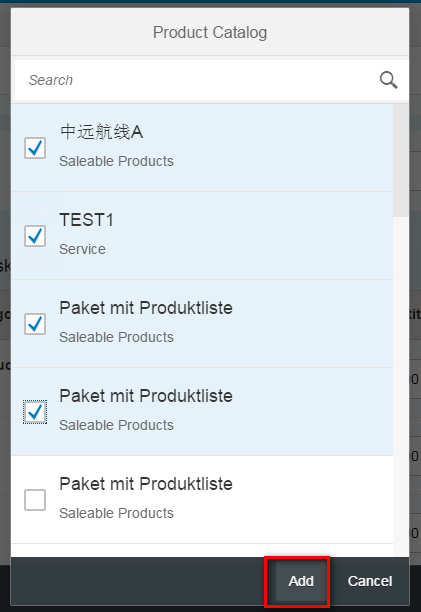Uncheck the 中远航线A checkbox
This screenshot has width=421, height=612.
pos(35,148)
